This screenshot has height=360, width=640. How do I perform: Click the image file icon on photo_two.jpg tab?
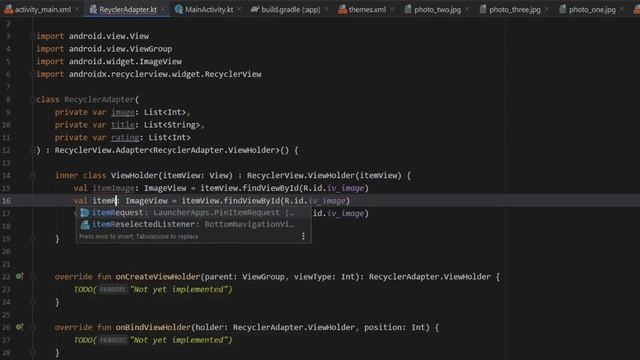tap(408, 9)
